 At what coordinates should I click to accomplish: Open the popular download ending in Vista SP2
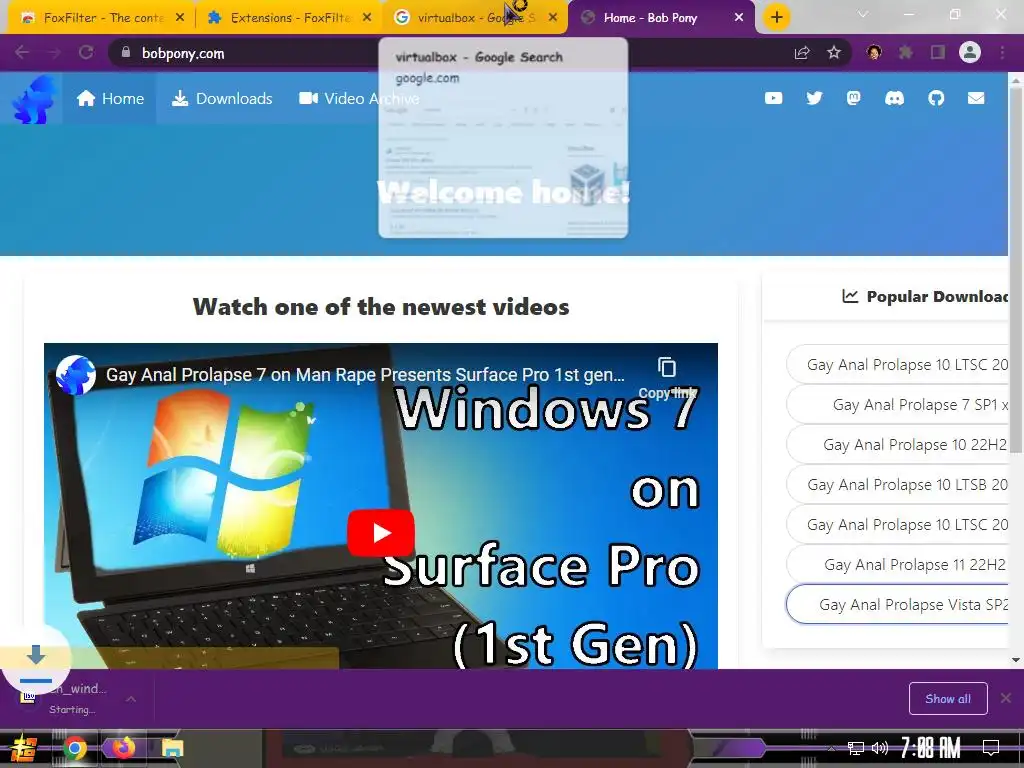coord(898,604)
